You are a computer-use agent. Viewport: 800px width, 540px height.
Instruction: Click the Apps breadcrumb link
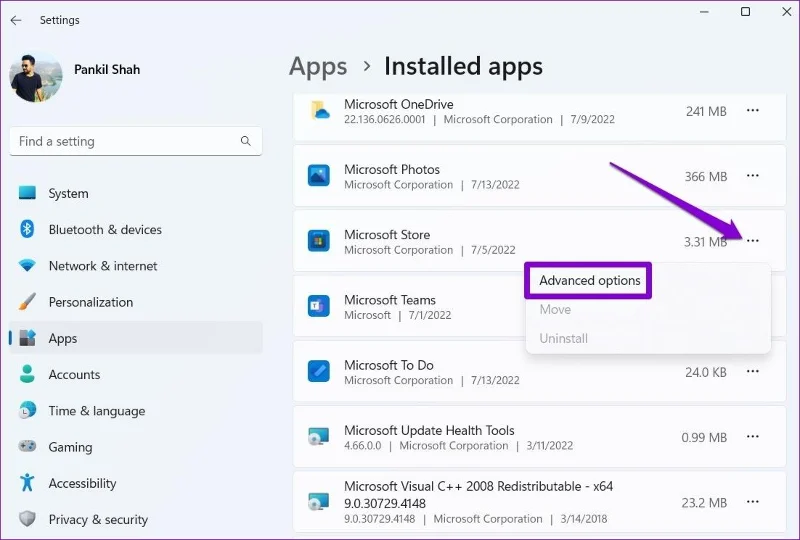click(318, 67)
